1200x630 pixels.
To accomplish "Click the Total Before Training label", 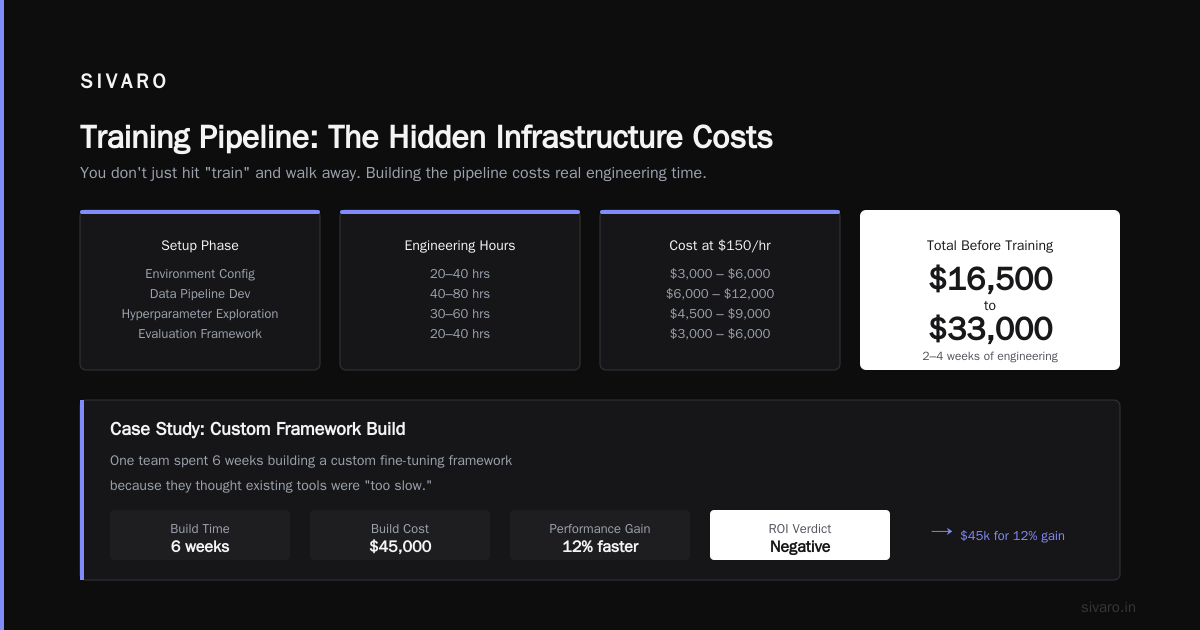I will [990, 245].
